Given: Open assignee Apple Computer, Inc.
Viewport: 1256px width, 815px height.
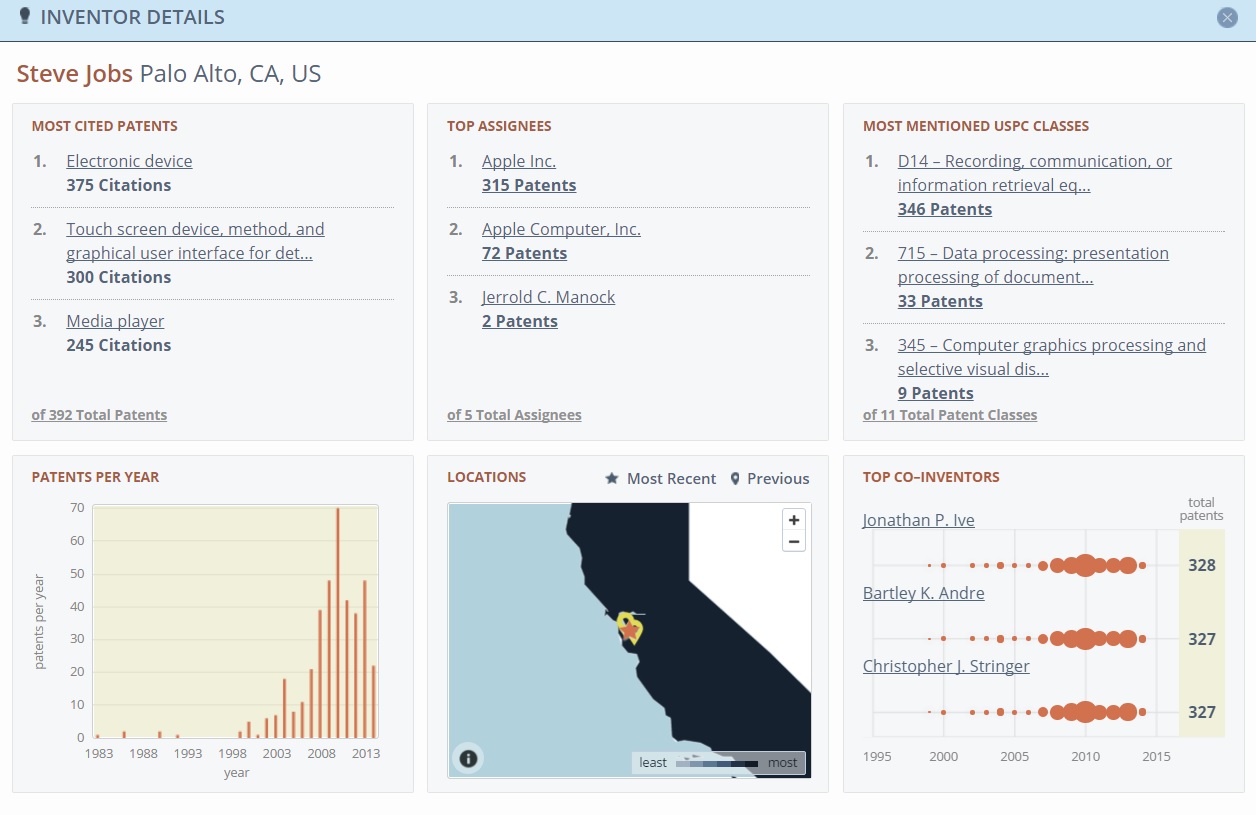Looking at the screenshot, I should pyautogui.click(x=561, y=229).
